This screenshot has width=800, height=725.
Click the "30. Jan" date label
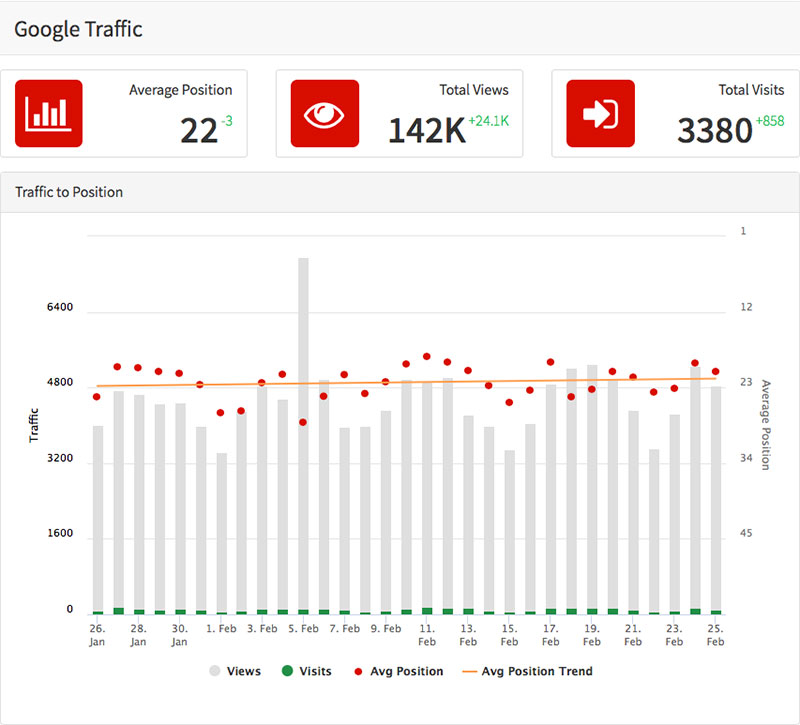click(180, 635)
